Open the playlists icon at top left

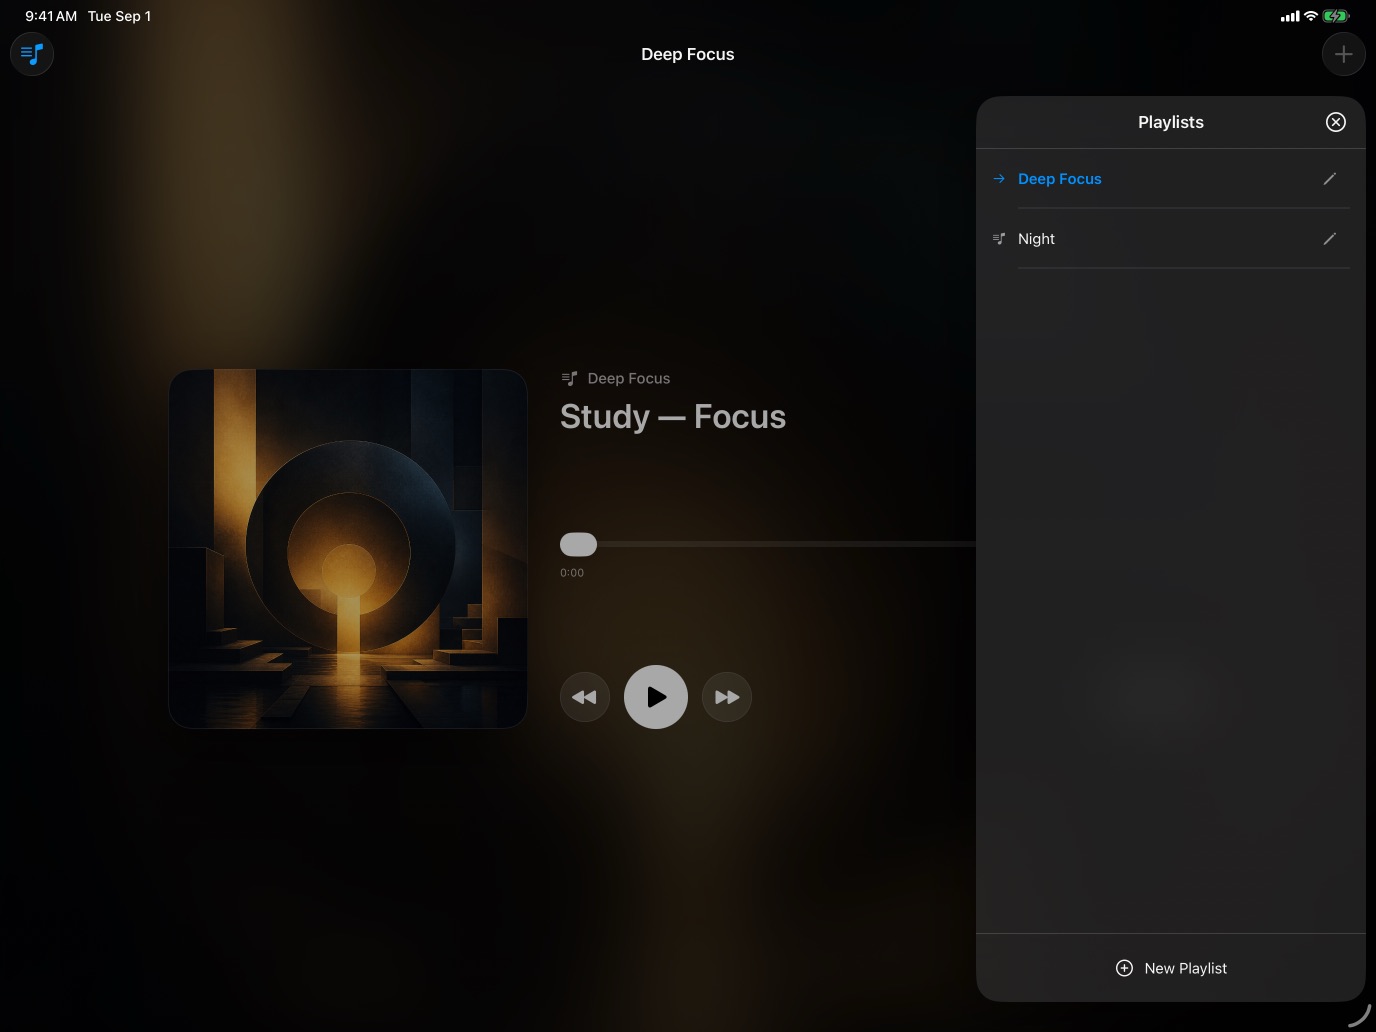[x=32, y=53]
